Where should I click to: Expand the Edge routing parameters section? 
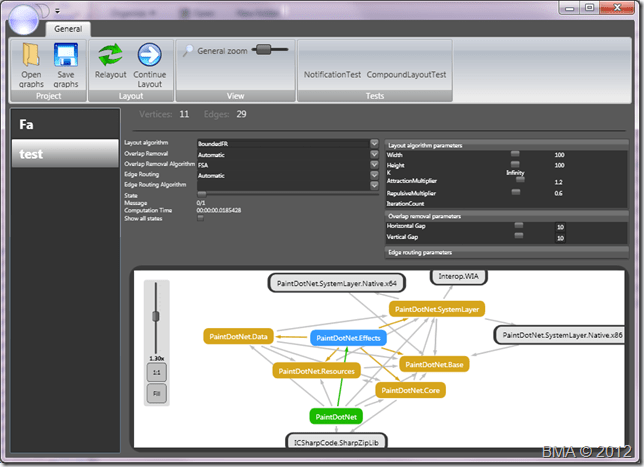506,252
